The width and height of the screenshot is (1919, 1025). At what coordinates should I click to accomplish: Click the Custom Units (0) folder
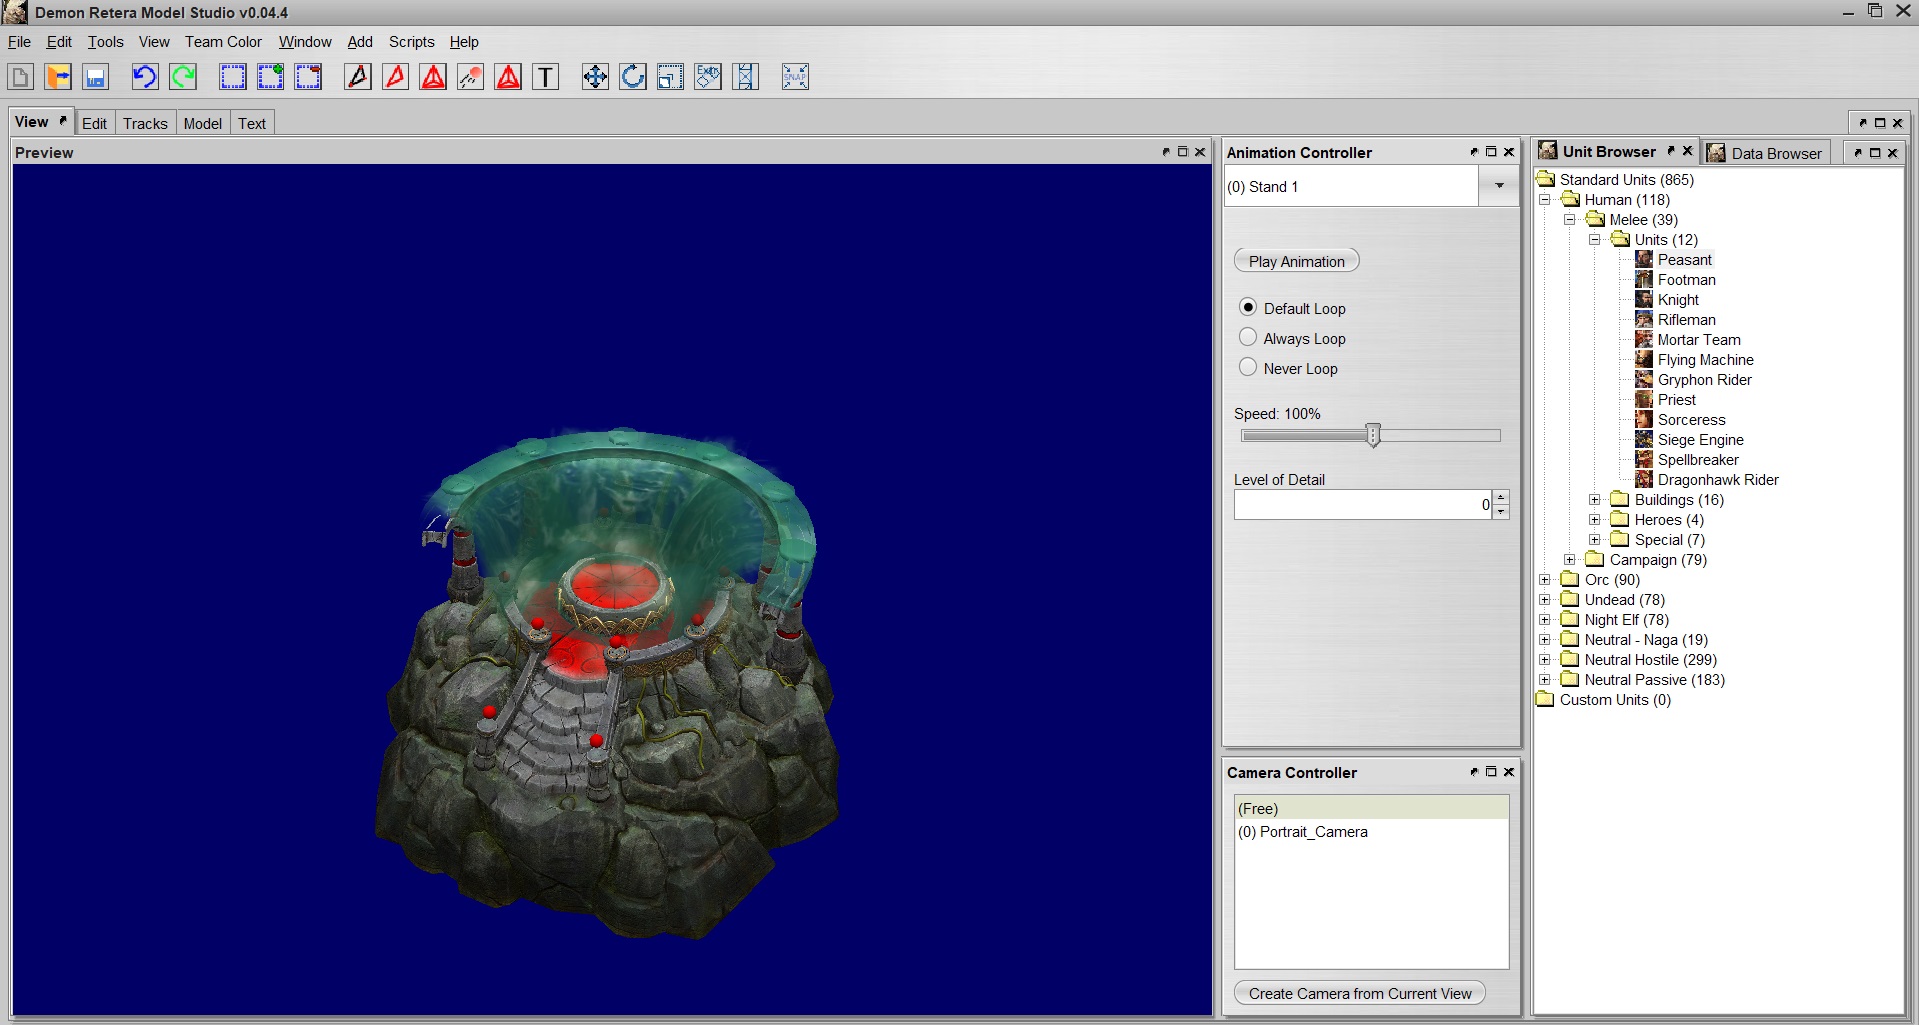[1604, 700]
